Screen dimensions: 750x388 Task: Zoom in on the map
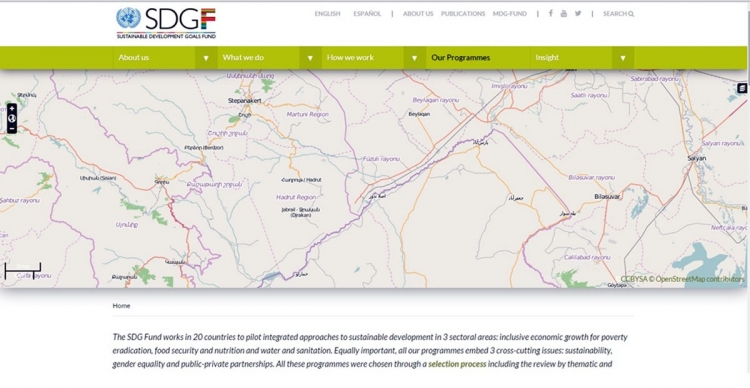(x=12, y=109)
